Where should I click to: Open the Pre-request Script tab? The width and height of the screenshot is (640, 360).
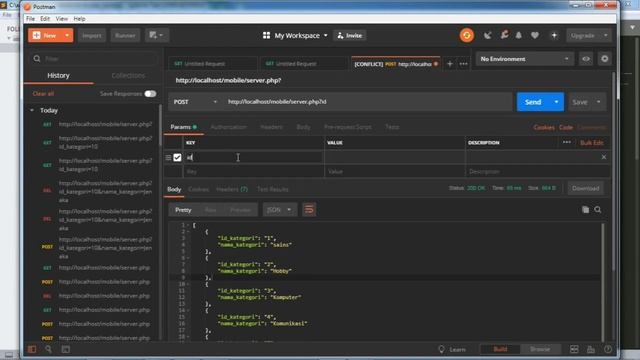point(348,127)
